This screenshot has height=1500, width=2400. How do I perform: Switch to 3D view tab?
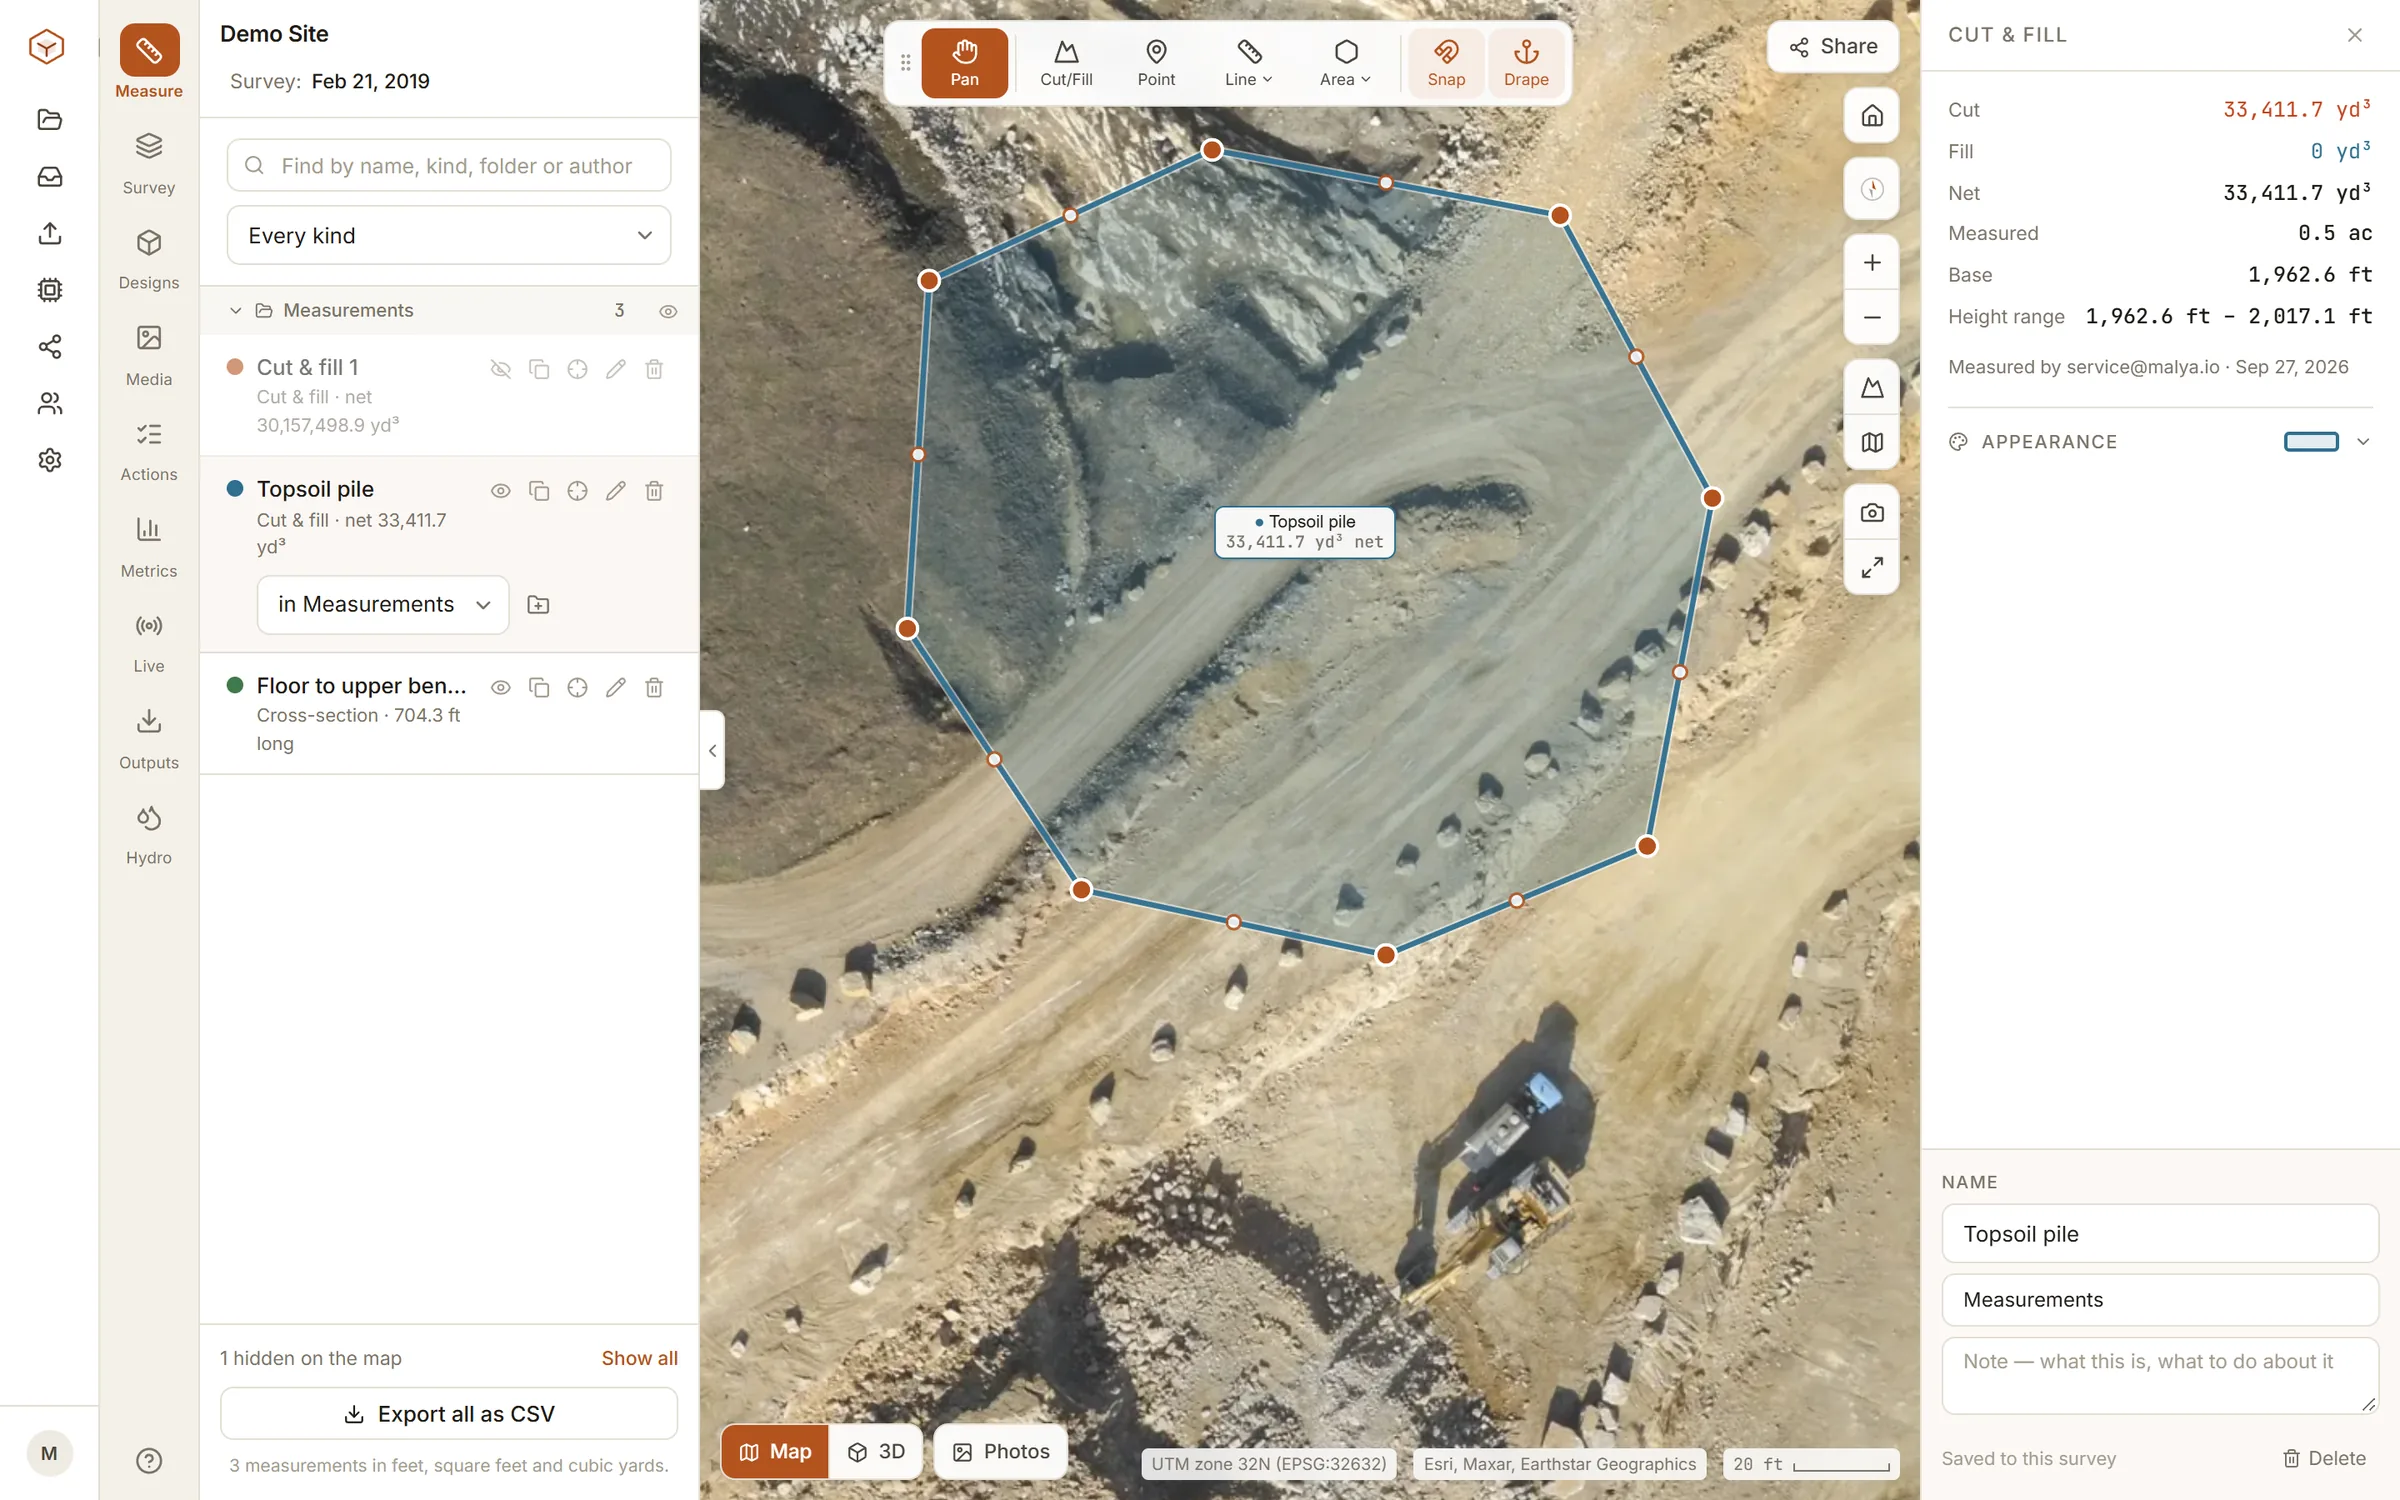pos(876,1451)
